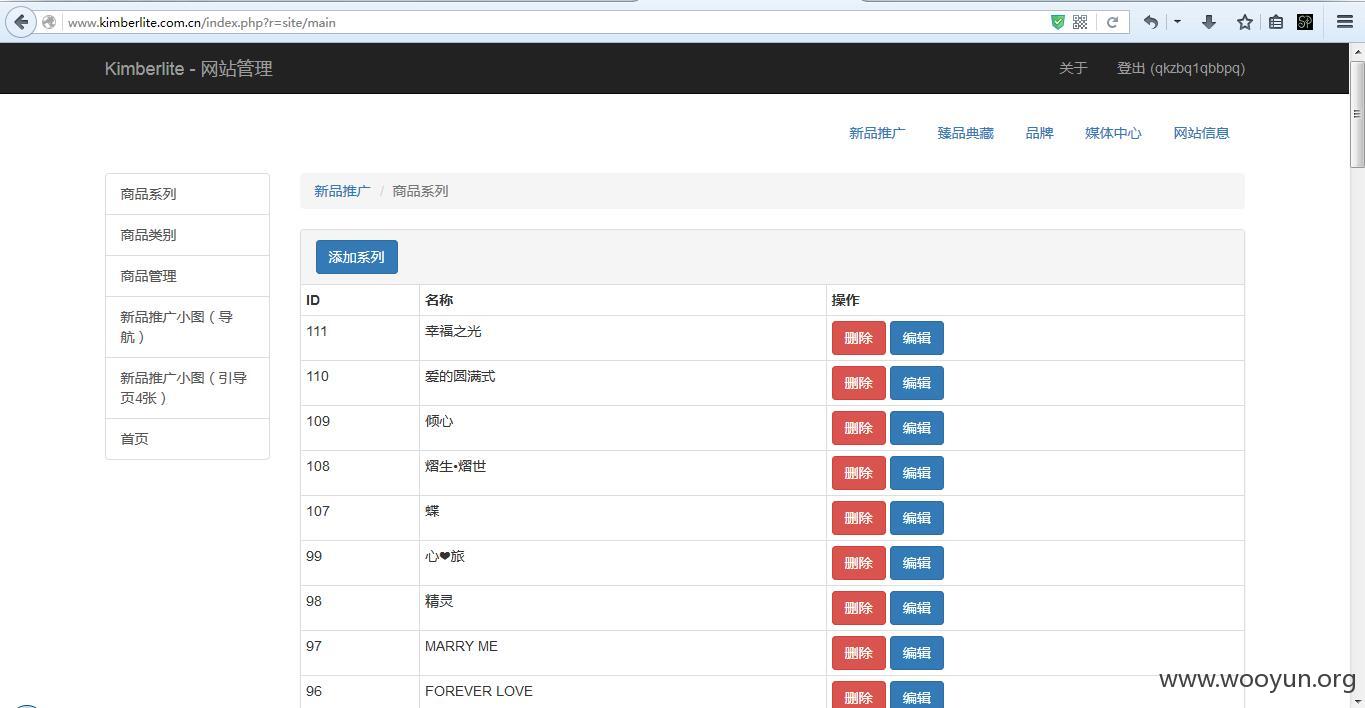Edit row 99 心❤旅

917,563
